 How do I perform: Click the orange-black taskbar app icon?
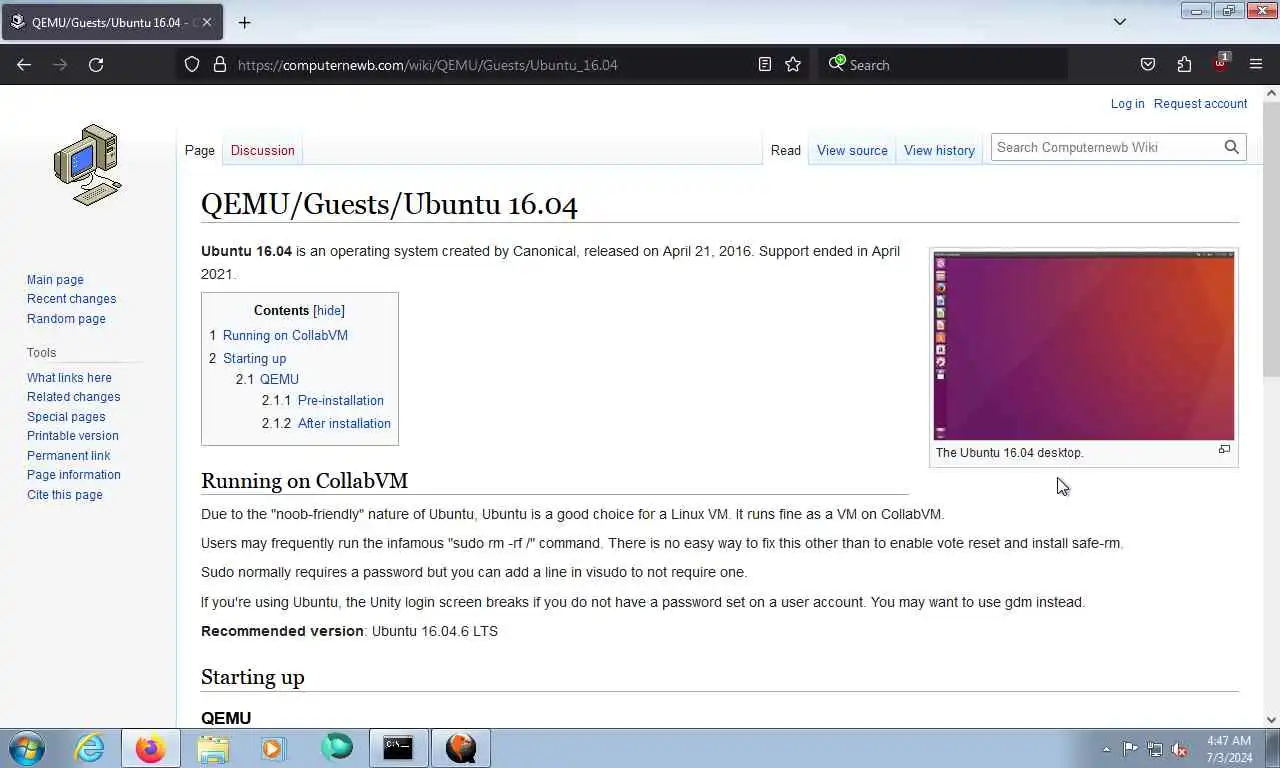coord(461,748)
